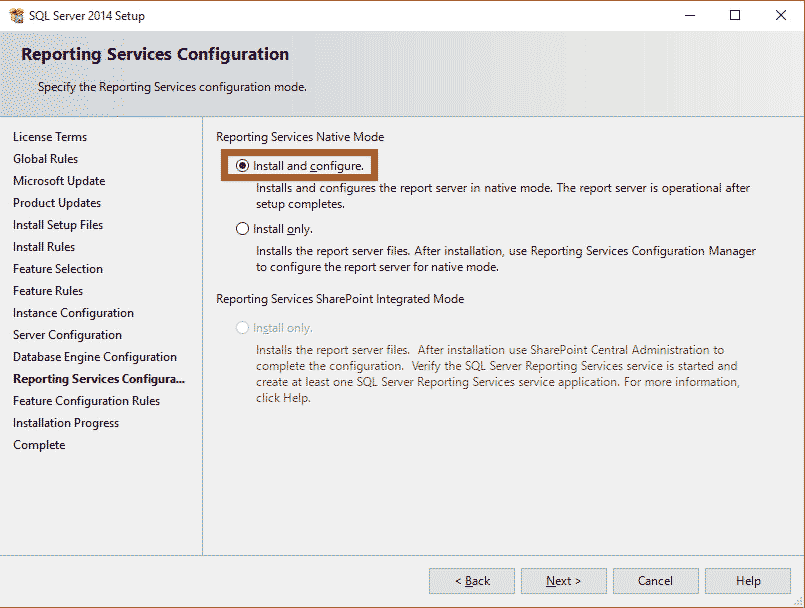
Task: Click the Back button
Action: pyautogui.click(x=471, y=581)
